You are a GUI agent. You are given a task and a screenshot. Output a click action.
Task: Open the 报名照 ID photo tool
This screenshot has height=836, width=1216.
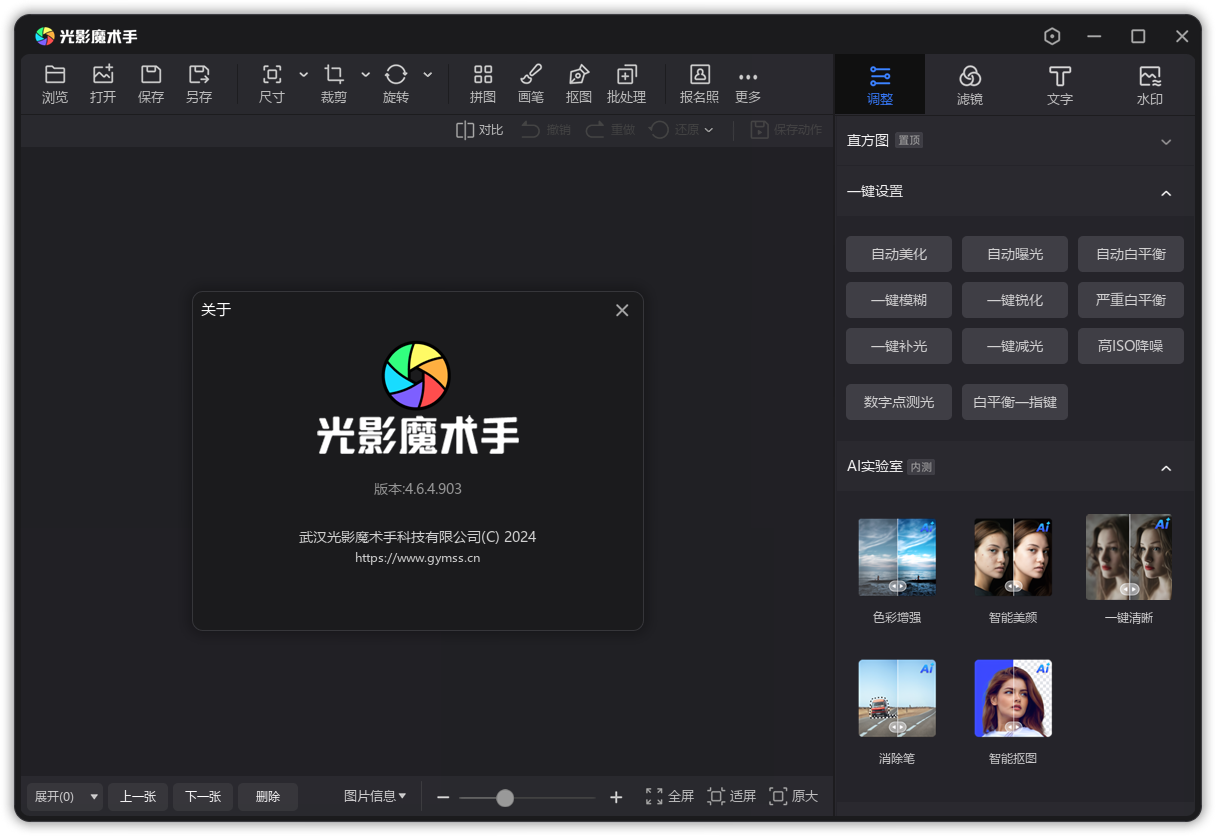click(700, 84)
